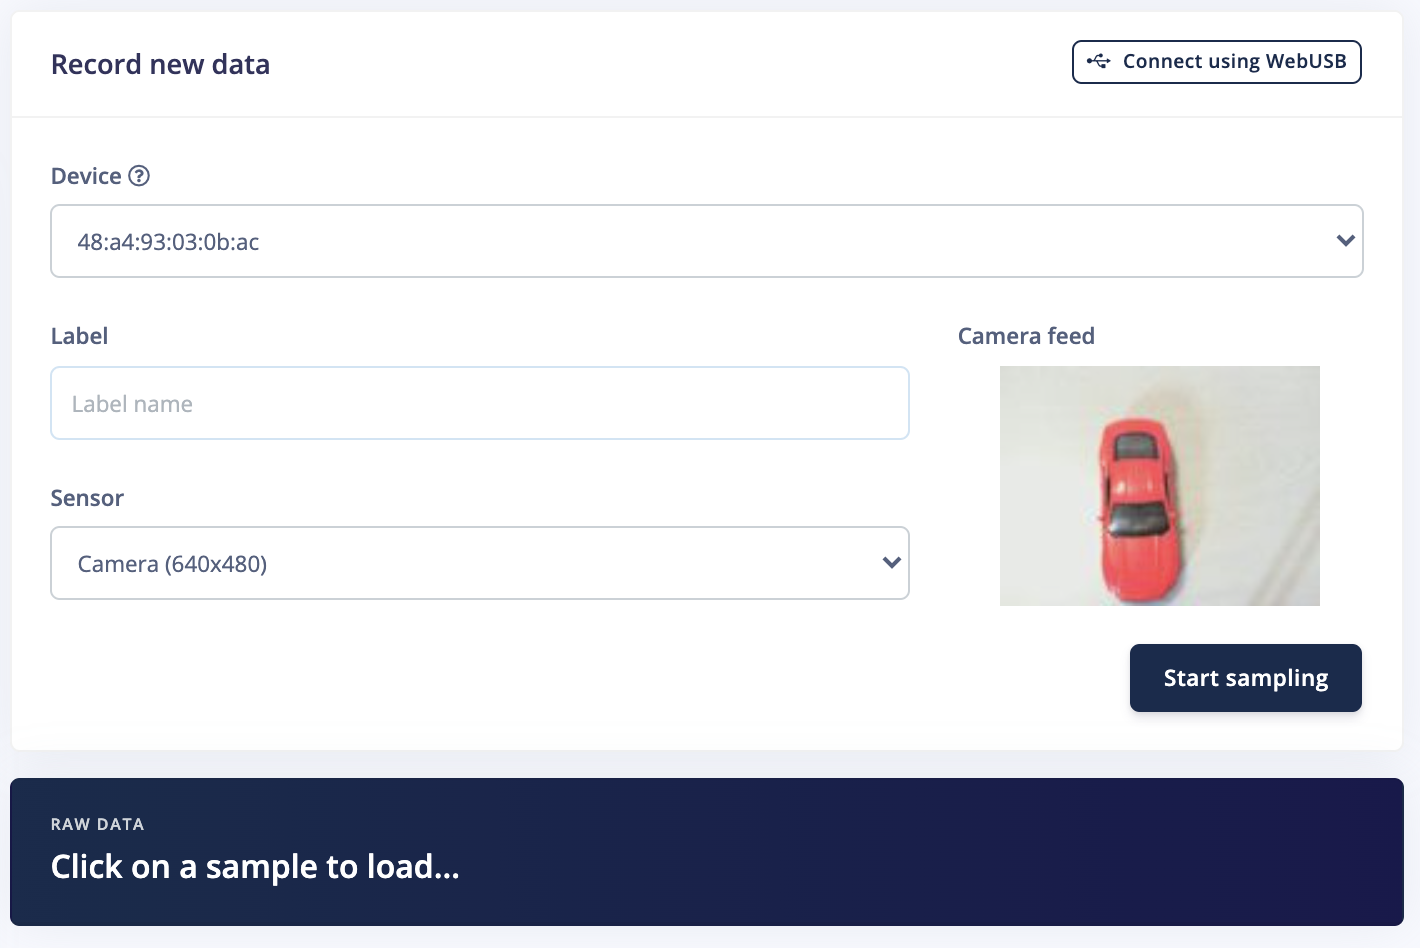Click the Sensor dropdown chevron arrow
This screenshot has width=1420, height=948.
click(x=891, y=562)
